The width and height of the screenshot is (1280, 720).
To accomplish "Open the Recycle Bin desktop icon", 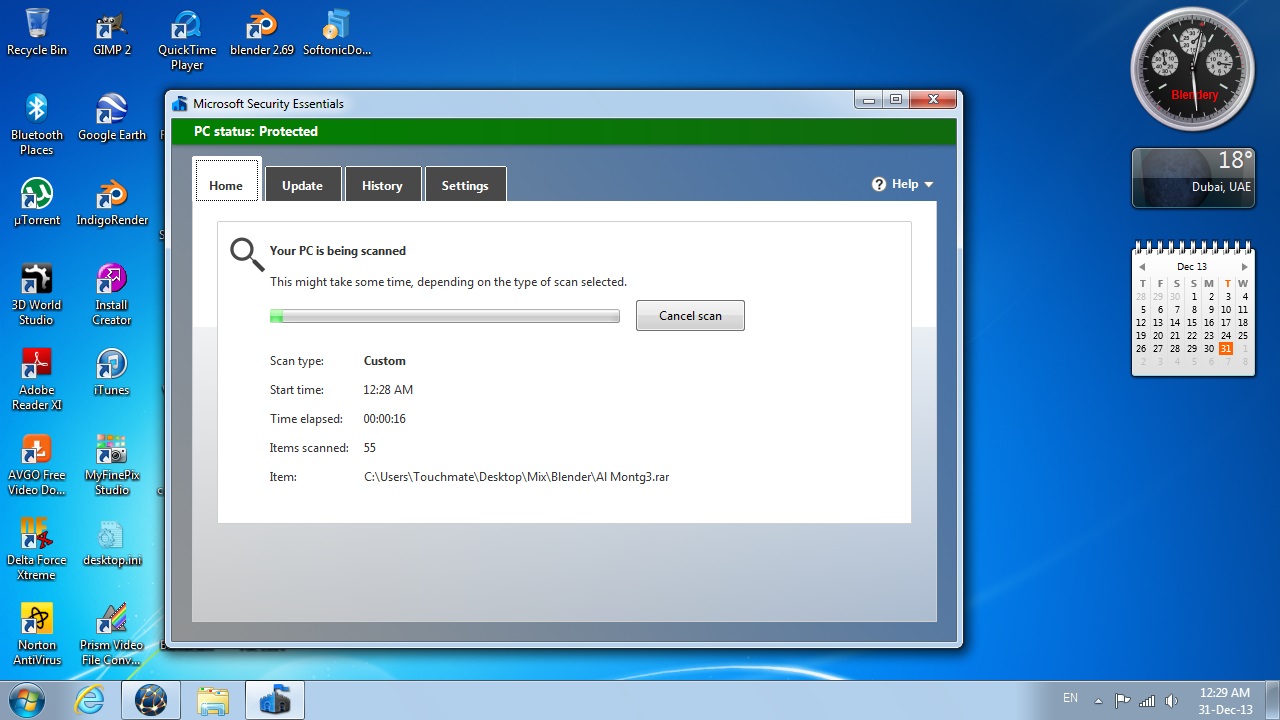I will point(37,32).
